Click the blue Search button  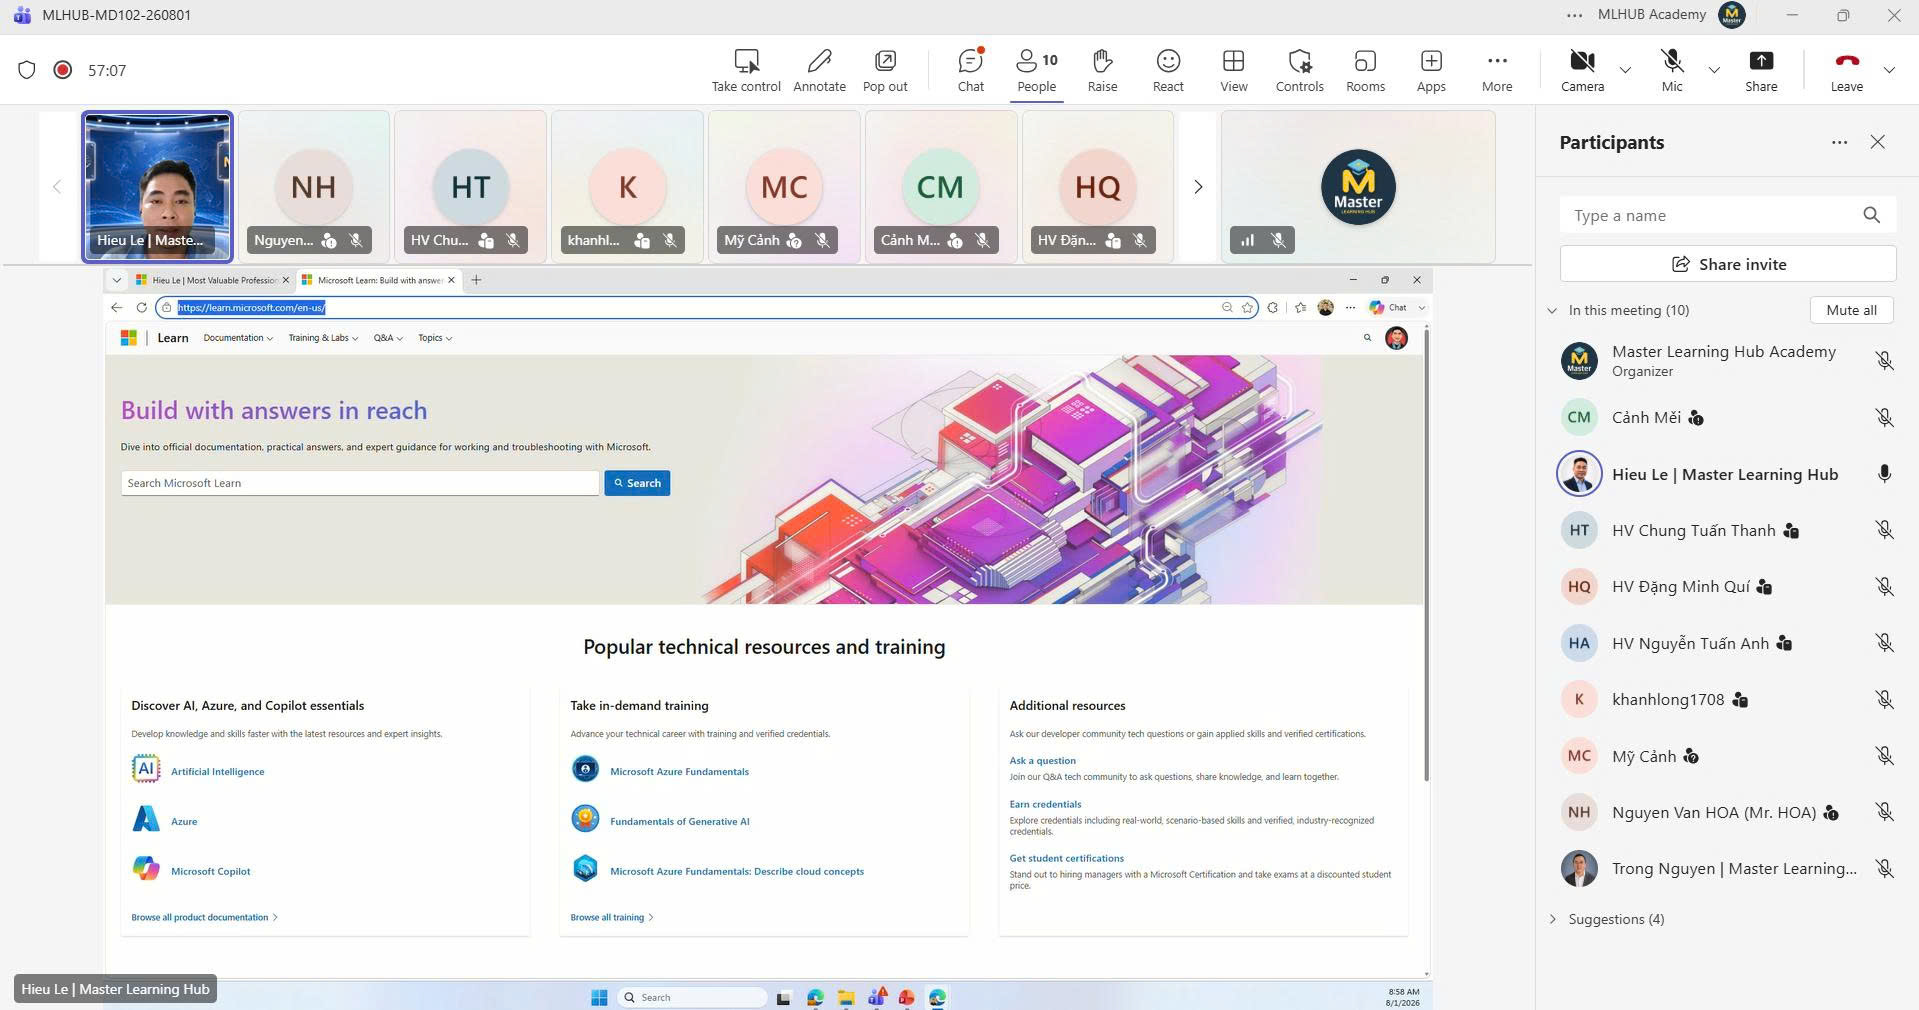coord(637,483)
